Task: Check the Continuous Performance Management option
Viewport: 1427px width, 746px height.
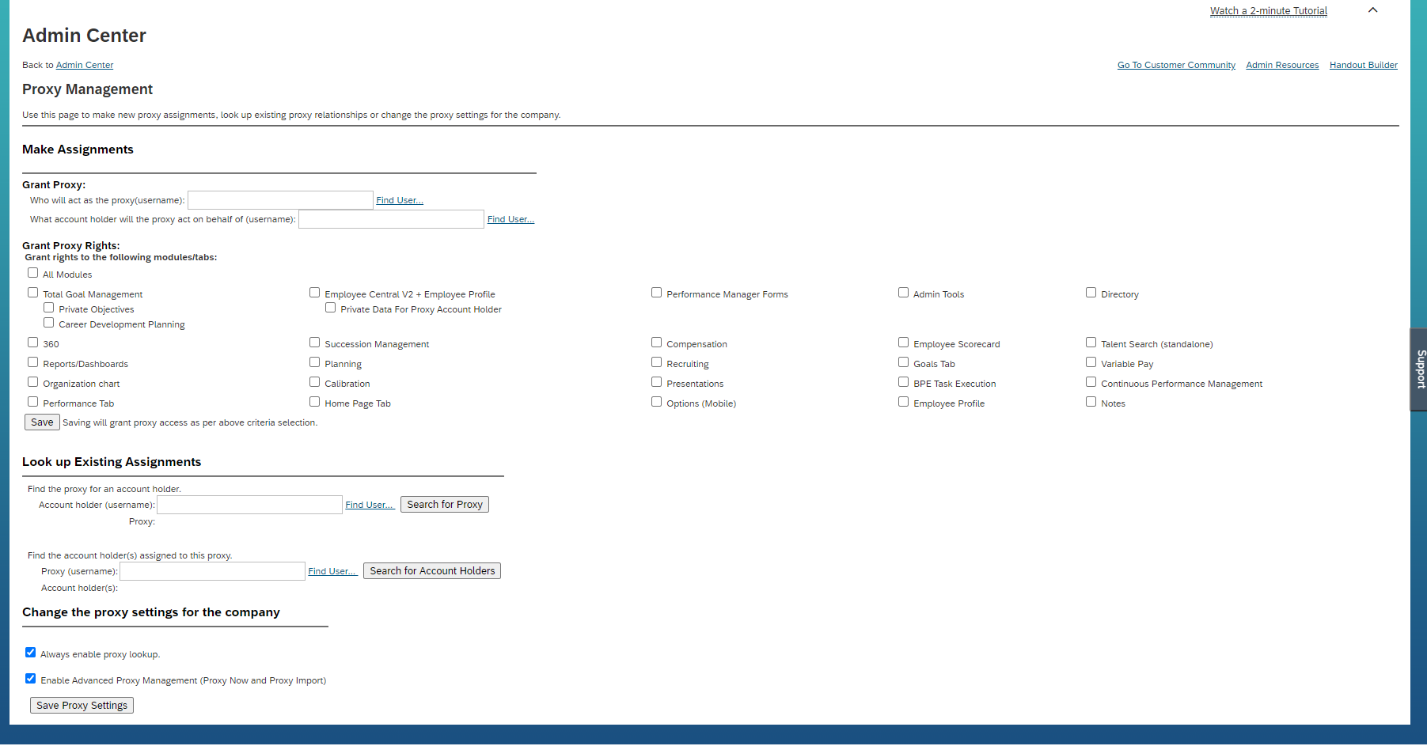Action: 1091,382
